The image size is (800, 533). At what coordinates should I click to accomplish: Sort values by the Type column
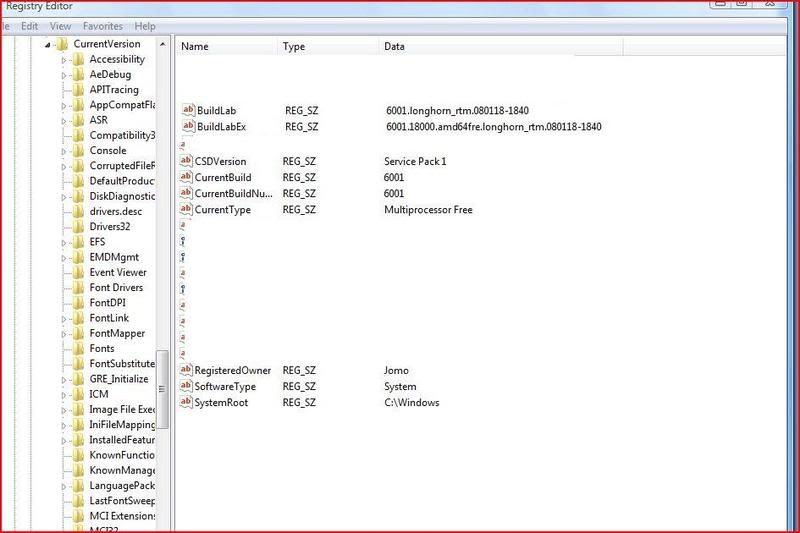329,46
